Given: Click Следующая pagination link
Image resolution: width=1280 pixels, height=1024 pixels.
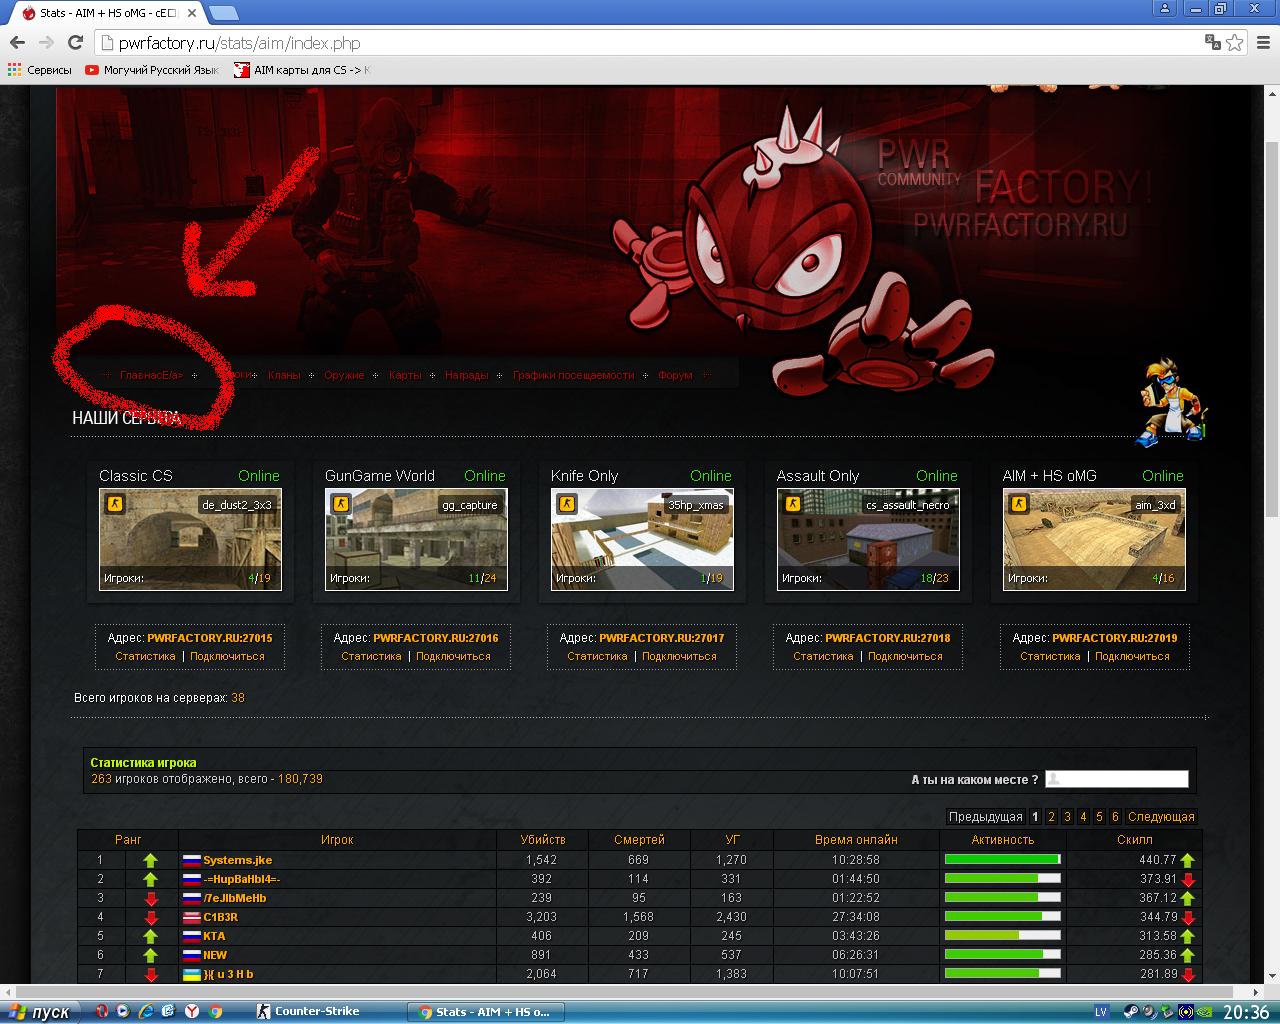Looking at the screenshot, I should point(1161,817).
